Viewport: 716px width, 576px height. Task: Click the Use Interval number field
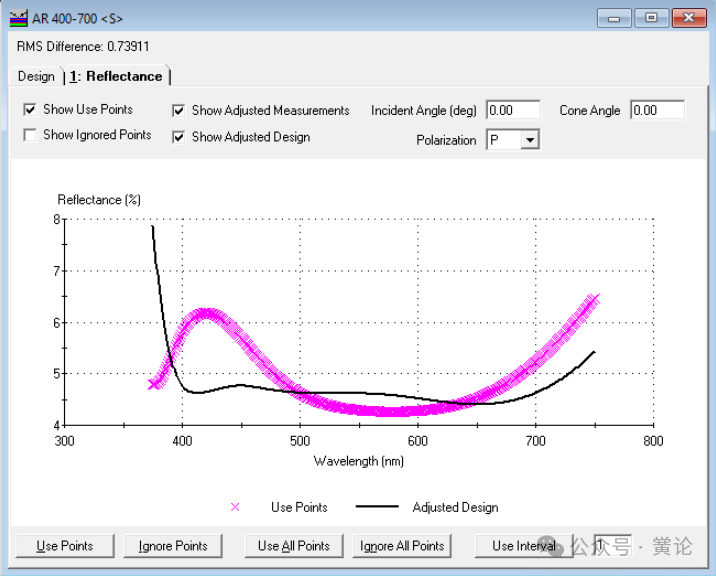613,545
